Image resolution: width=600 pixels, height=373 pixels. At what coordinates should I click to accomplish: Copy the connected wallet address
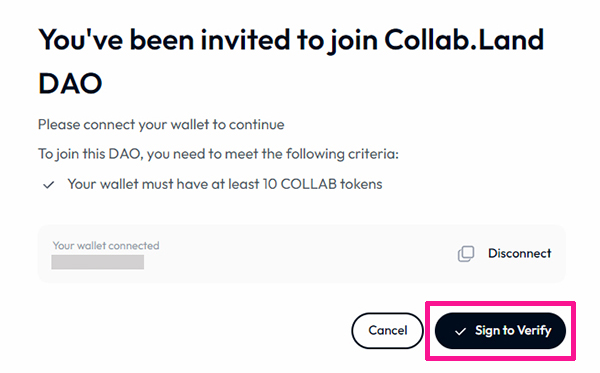[466, 254]
